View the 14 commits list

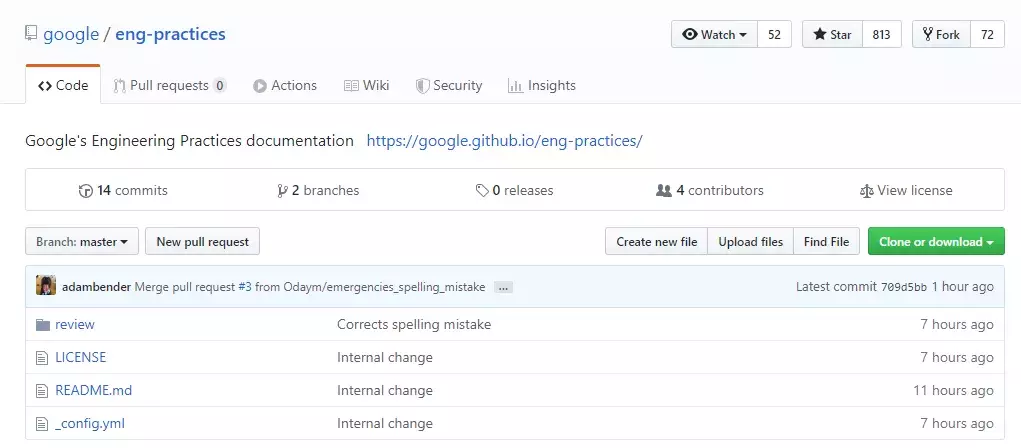click(122, 191)
